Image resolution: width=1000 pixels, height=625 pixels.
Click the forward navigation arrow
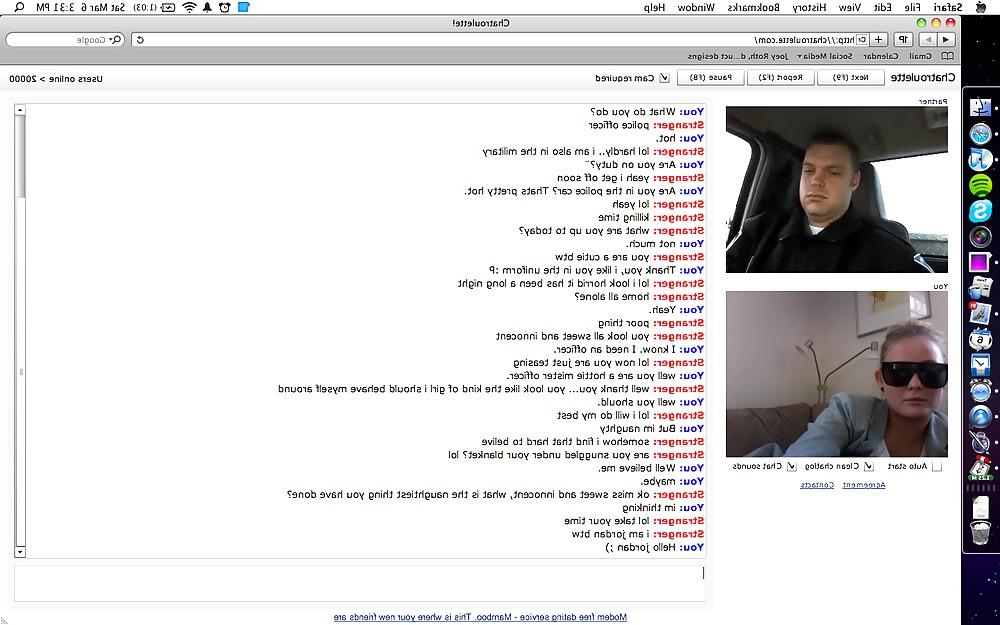point(929,40)
